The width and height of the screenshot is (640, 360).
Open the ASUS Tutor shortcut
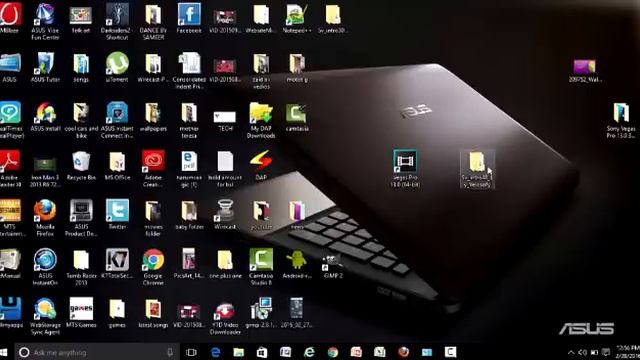click(x=45, y=67)
